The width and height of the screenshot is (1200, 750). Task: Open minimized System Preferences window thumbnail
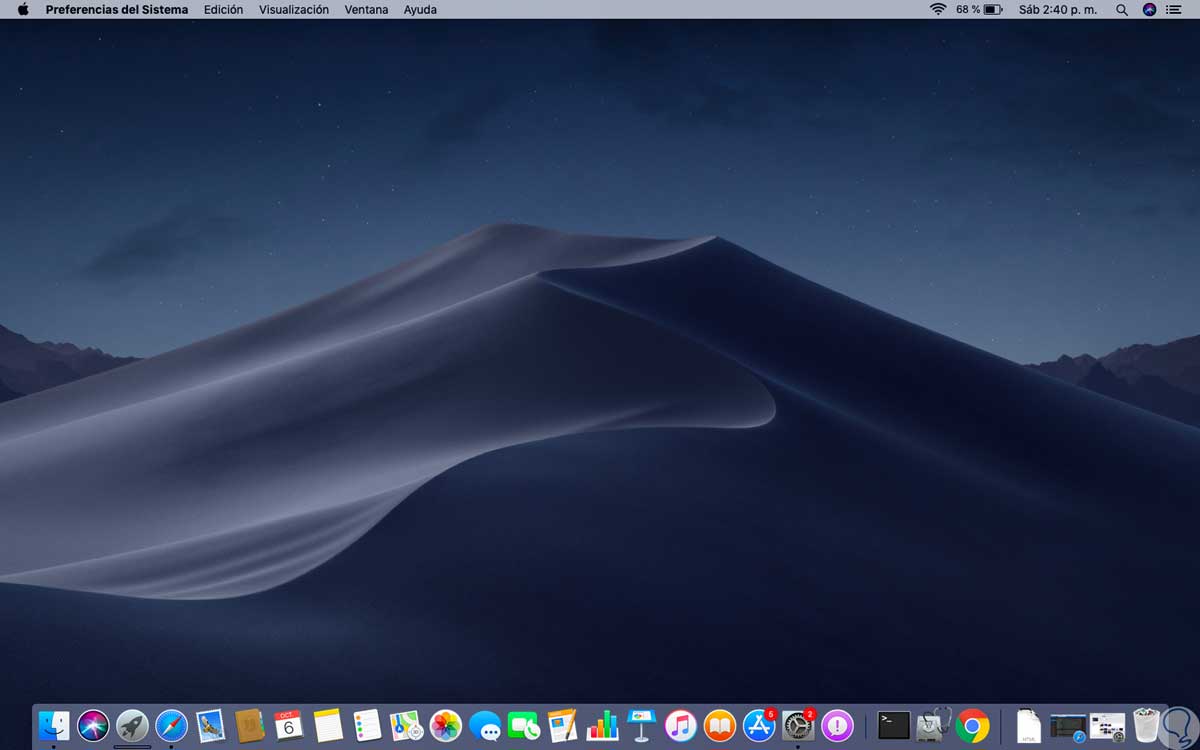(1107, 726)
